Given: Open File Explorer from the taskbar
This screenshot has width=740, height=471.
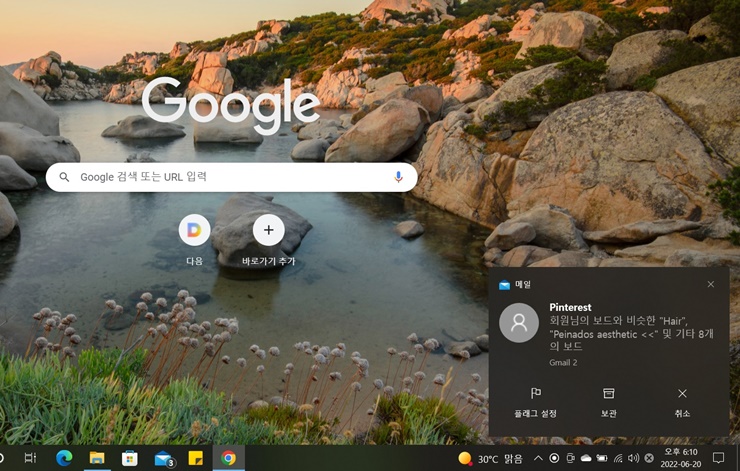Looking at the screenshot, I should pos(97,458).
